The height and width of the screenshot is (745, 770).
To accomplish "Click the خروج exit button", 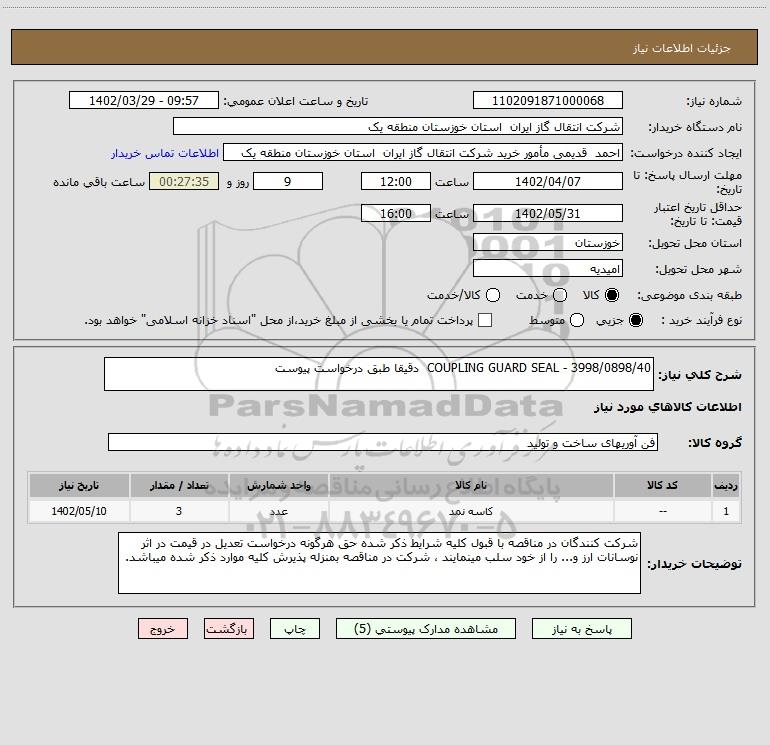I will tap(163, 629).
